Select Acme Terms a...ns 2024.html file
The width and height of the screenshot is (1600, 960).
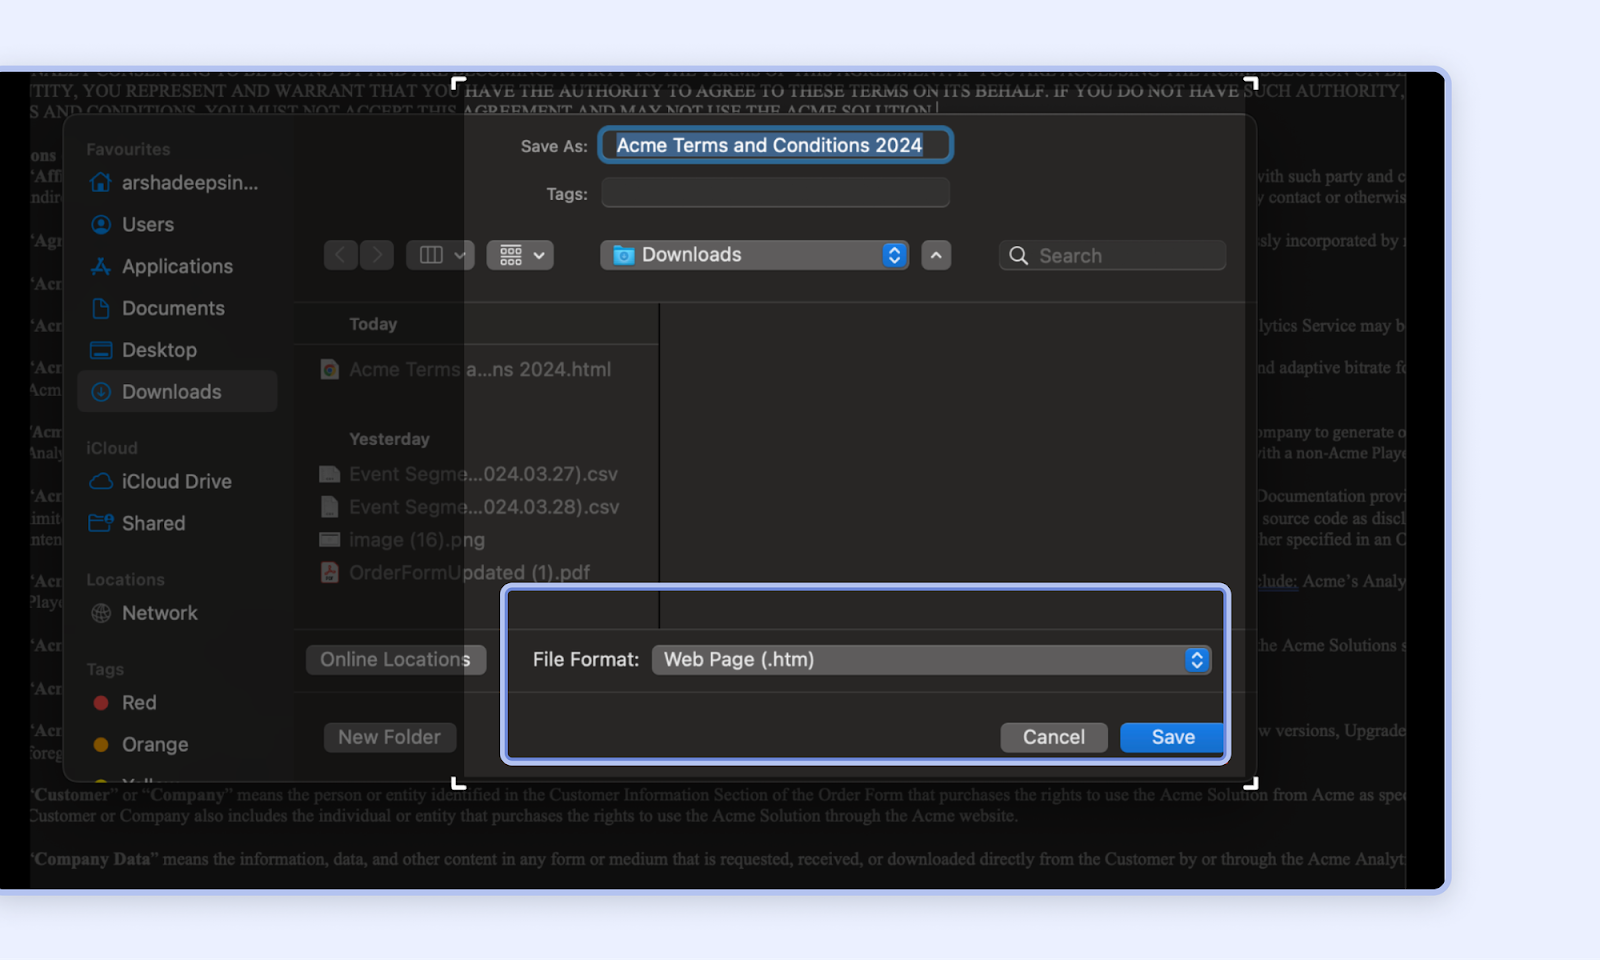click(x=478, y=370)
